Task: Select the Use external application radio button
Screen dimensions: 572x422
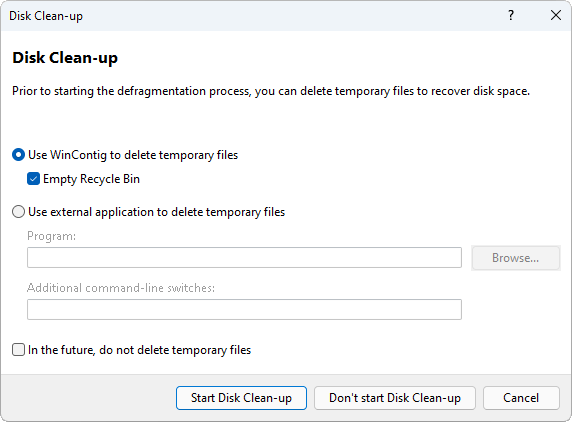Action: 19,212
